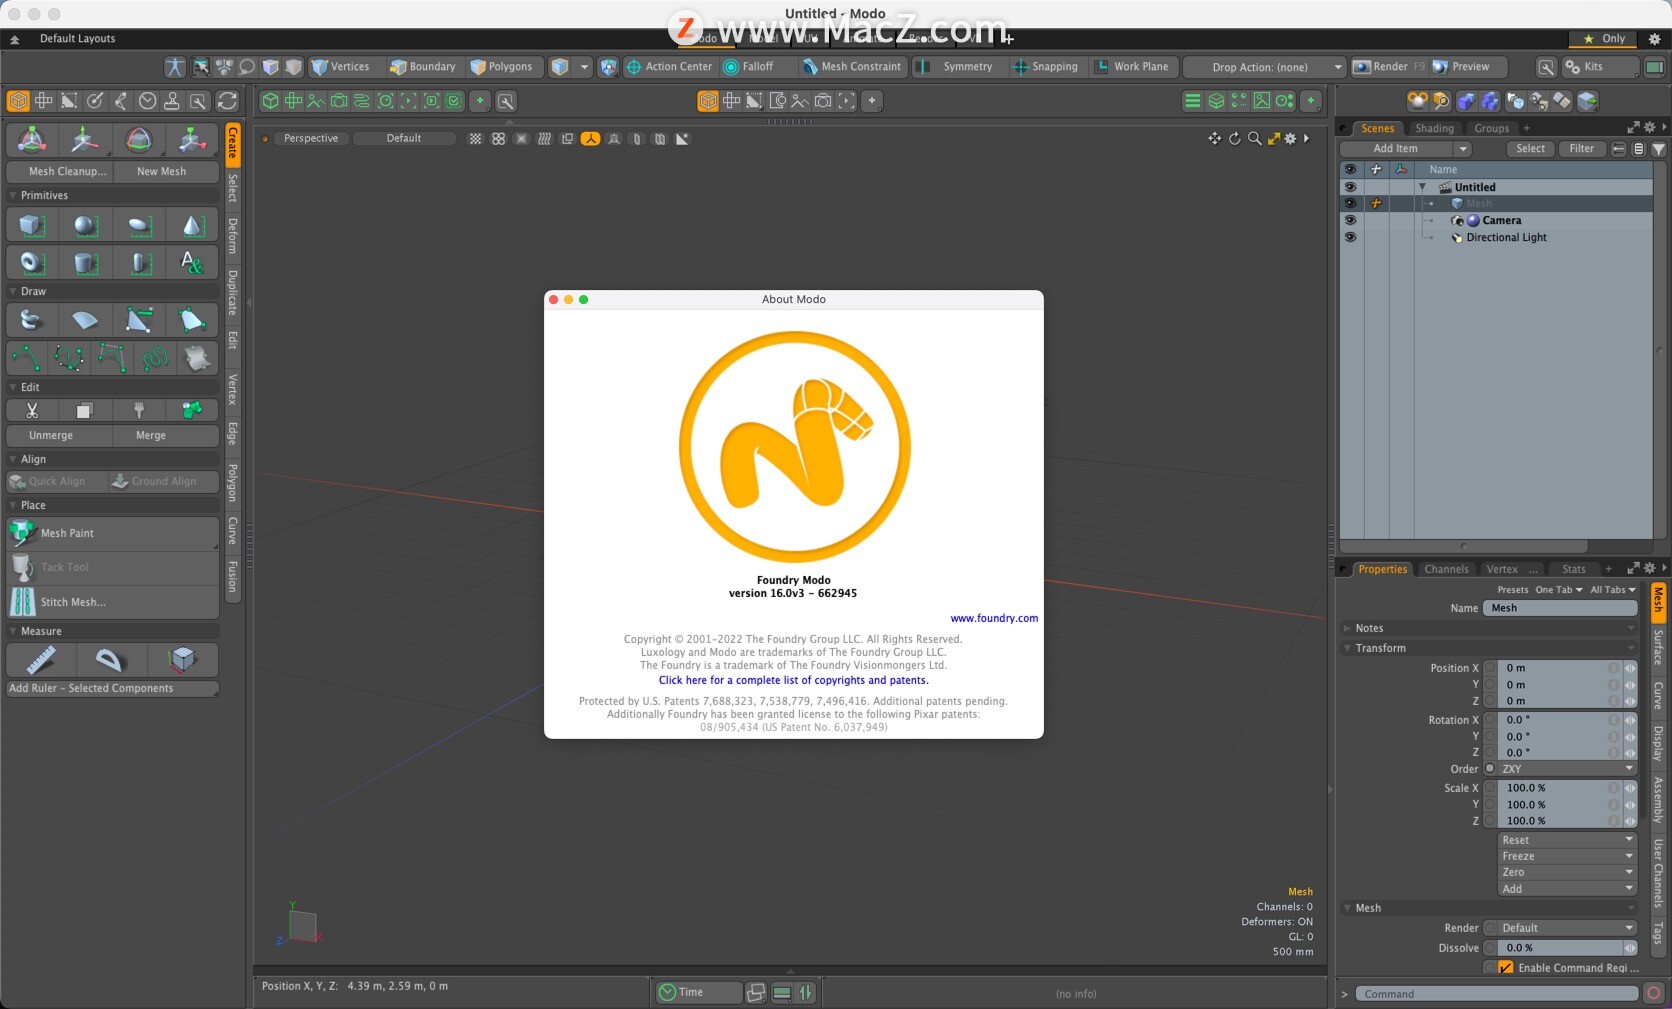1672x1009 pixels.
Task: Select the Tack Tool
Action: [64, 567]
